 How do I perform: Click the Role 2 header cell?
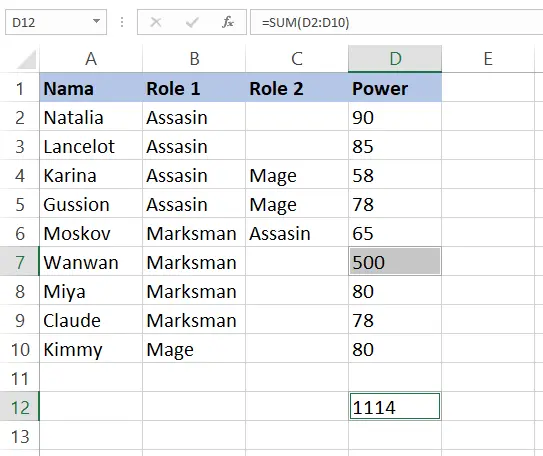point(297,88)
